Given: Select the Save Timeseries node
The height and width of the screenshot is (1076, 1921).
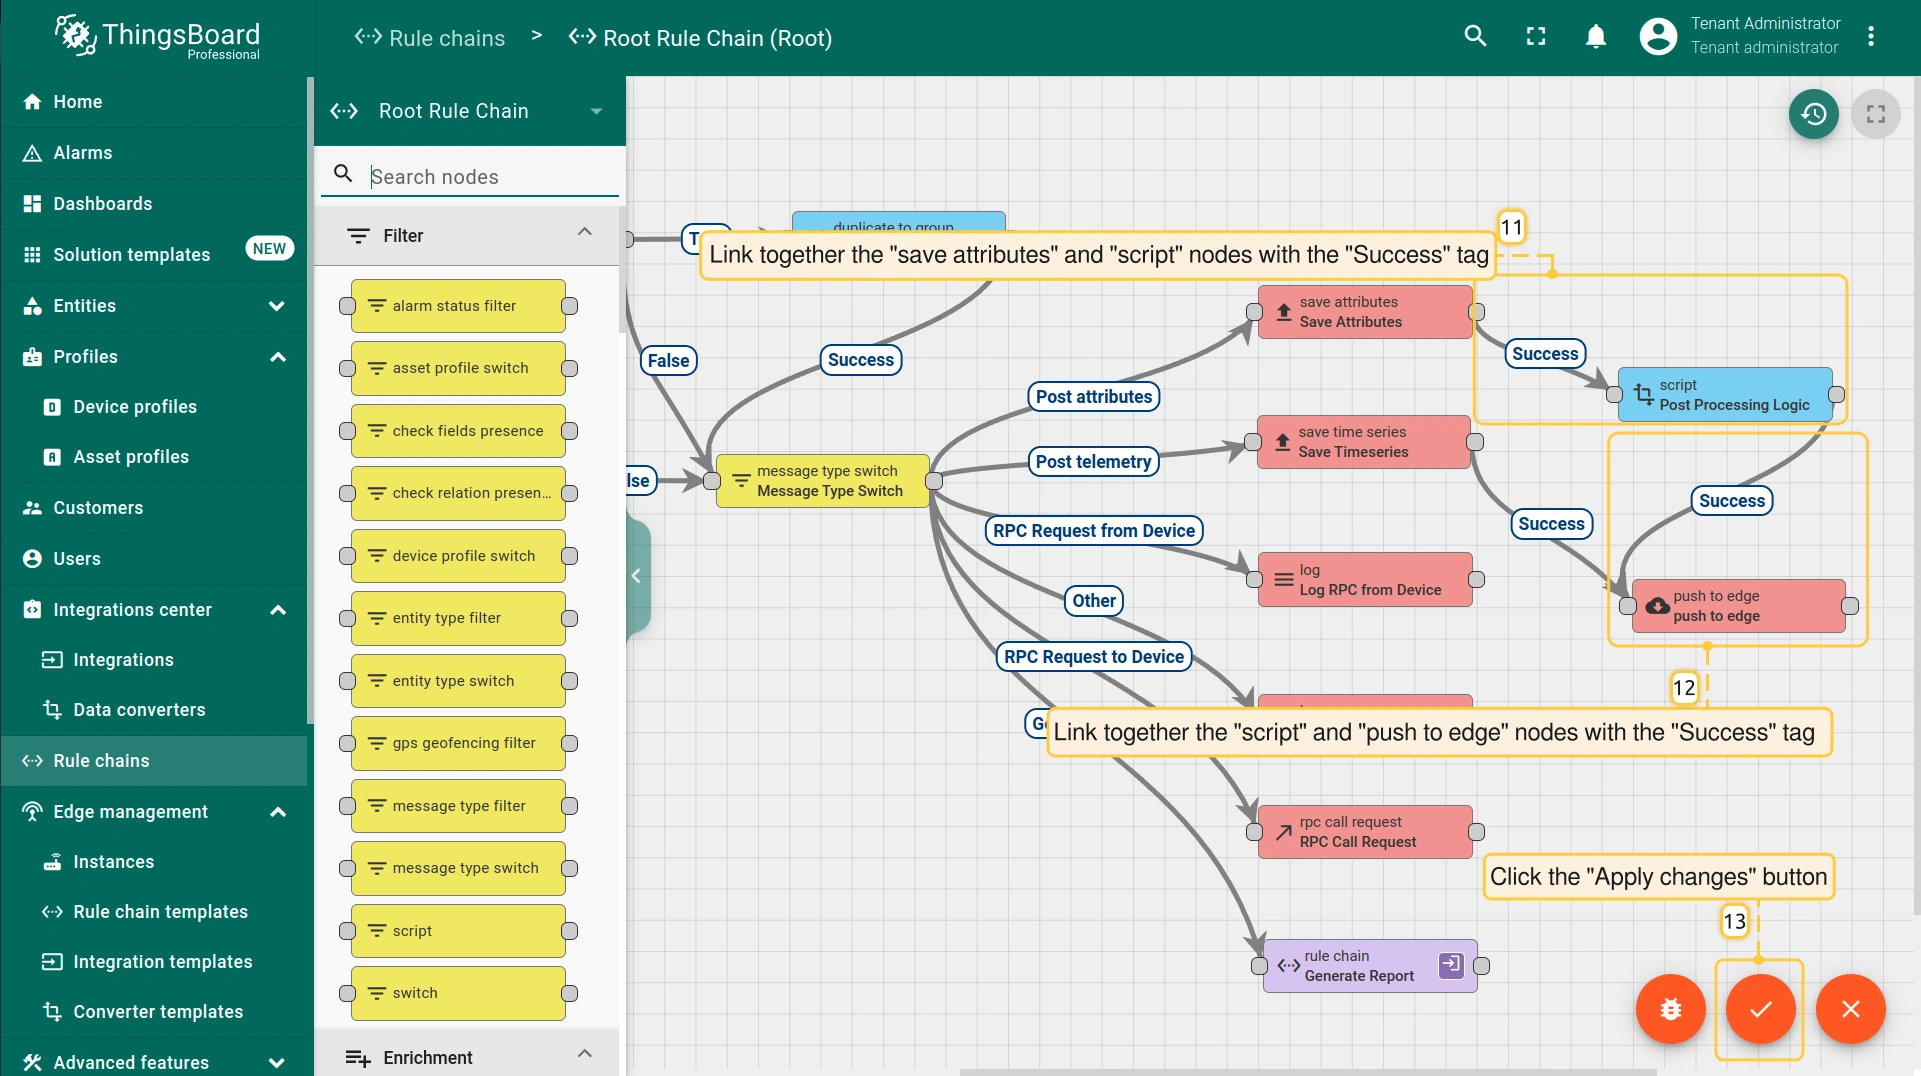Looking at the screenshot, I should click(1363, 442).
